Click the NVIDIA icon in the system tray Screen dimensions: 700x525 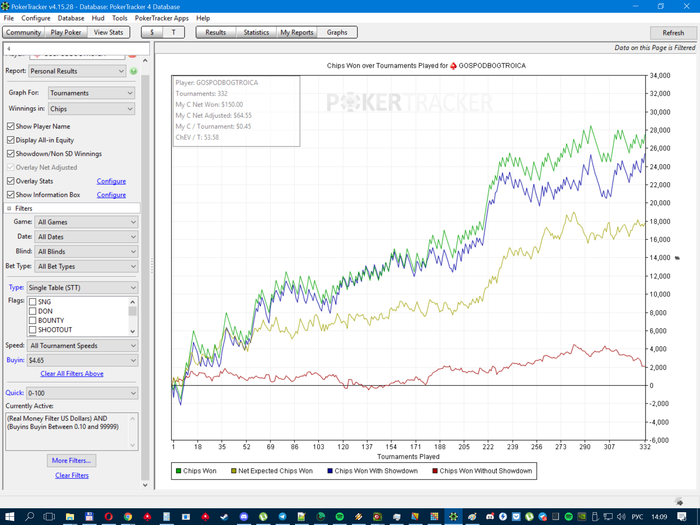(582, 517)
